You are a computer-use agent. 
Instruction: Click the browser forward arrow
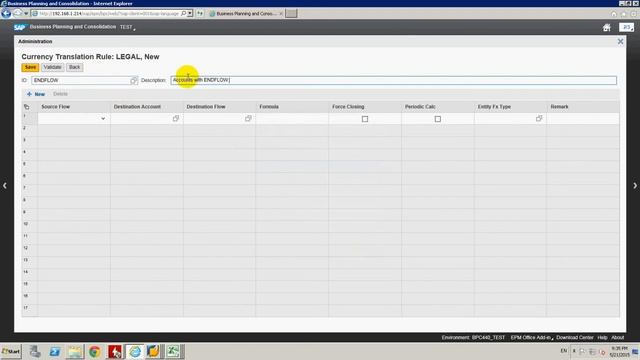pyautogui.click(x=18, y=13)
